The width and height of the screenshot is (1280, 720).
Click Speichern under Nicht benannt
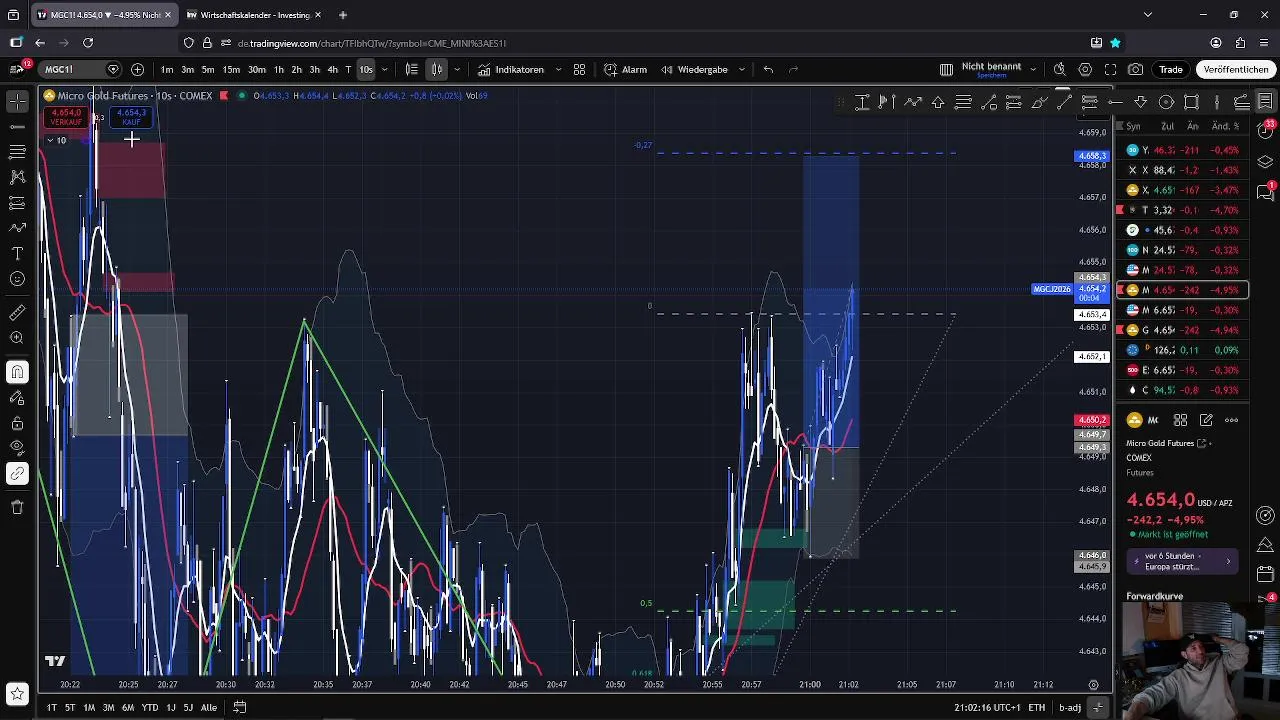991,76
